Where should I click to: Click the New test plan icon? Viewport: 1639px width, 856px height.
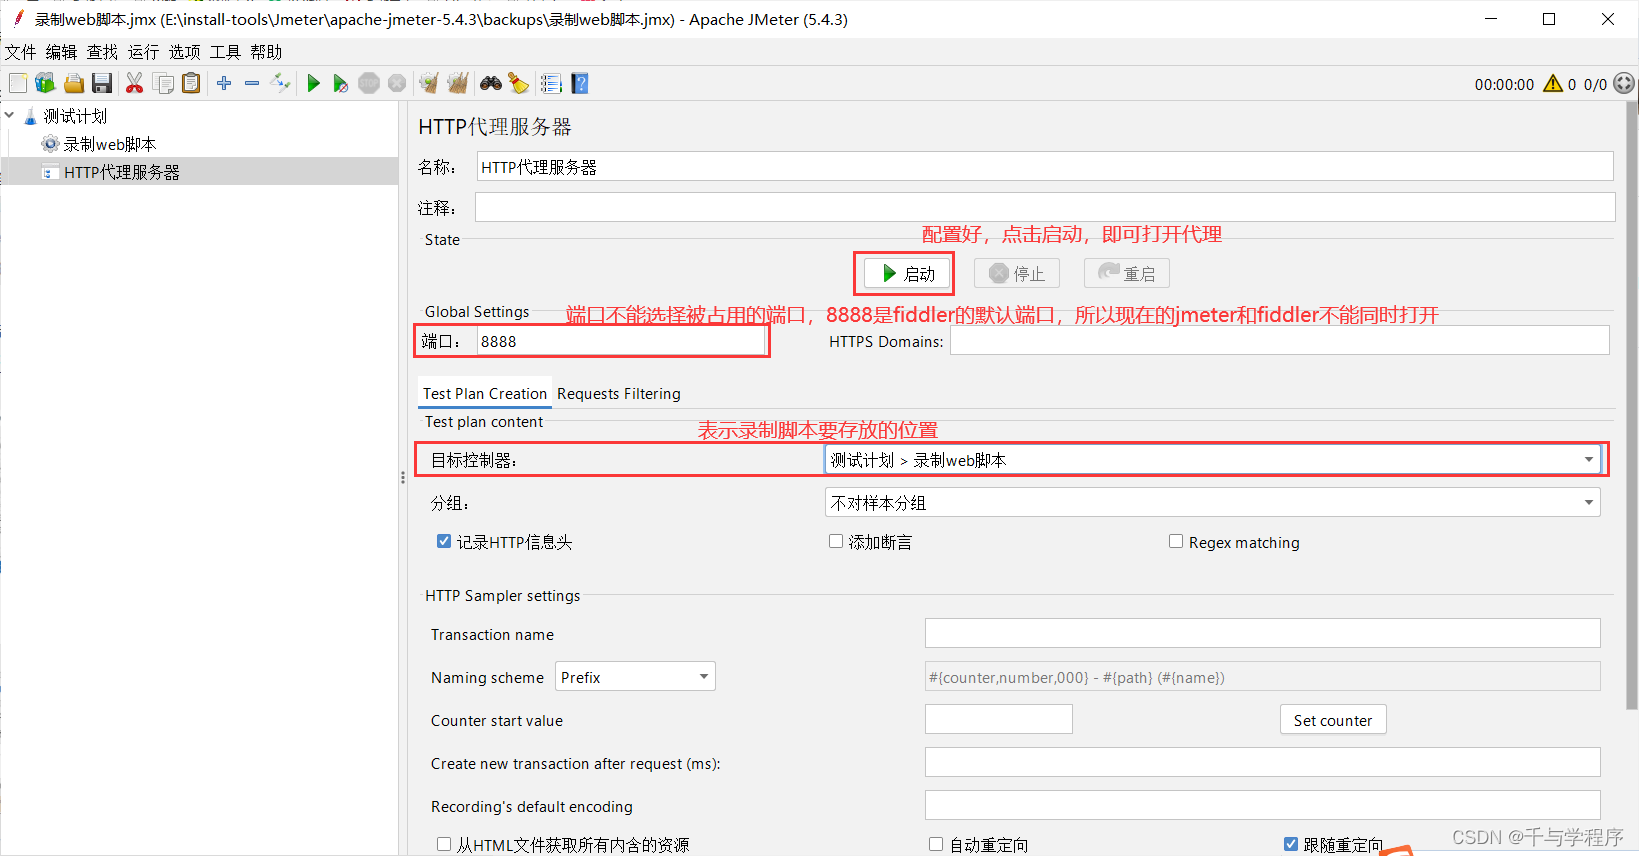tap(18, 83)
